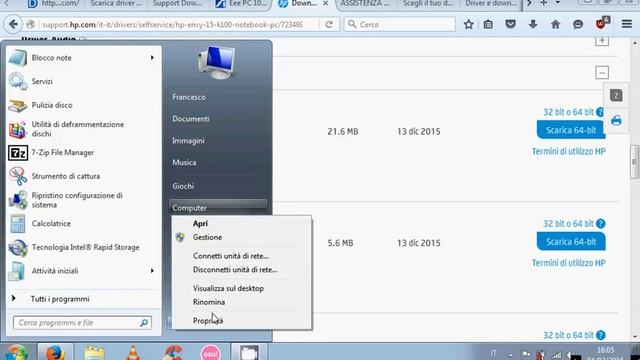The image size is (640, 360).
Task: Collapse driver section with minus button
Action: (x=602, y=73)
